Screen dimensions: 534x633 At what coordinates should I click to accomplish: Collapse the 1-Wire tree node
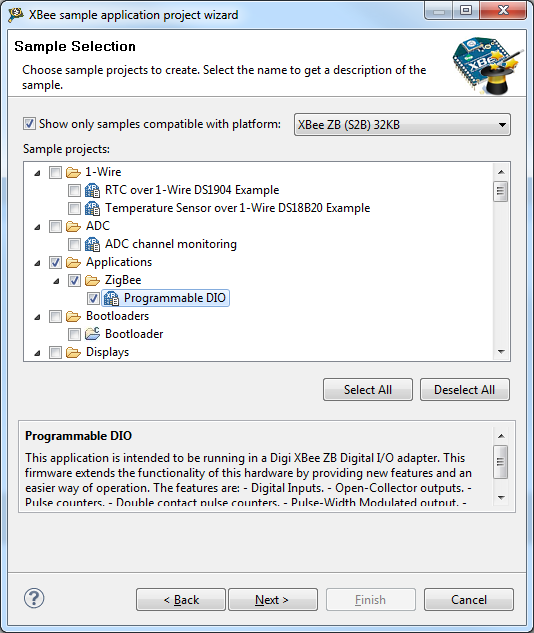(x=38, y=173)
